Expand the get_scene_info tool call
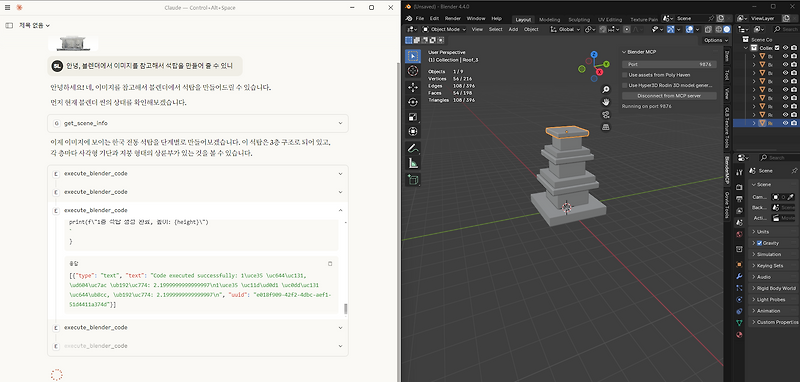 point(198,123)
